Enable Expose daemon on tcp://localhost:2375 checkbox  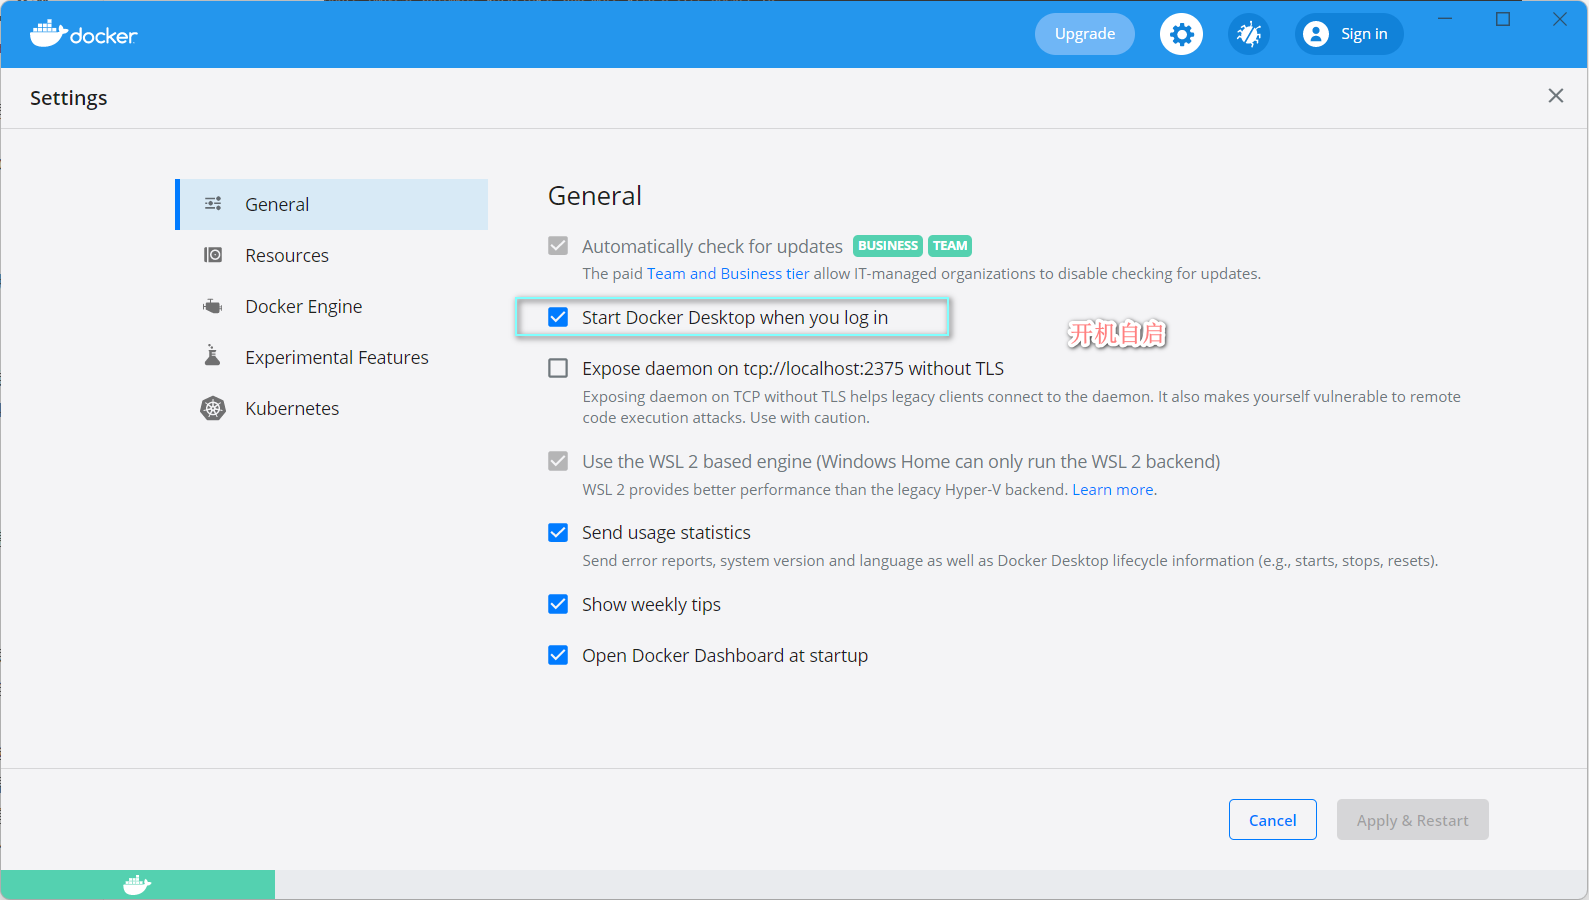coord(558,368)
